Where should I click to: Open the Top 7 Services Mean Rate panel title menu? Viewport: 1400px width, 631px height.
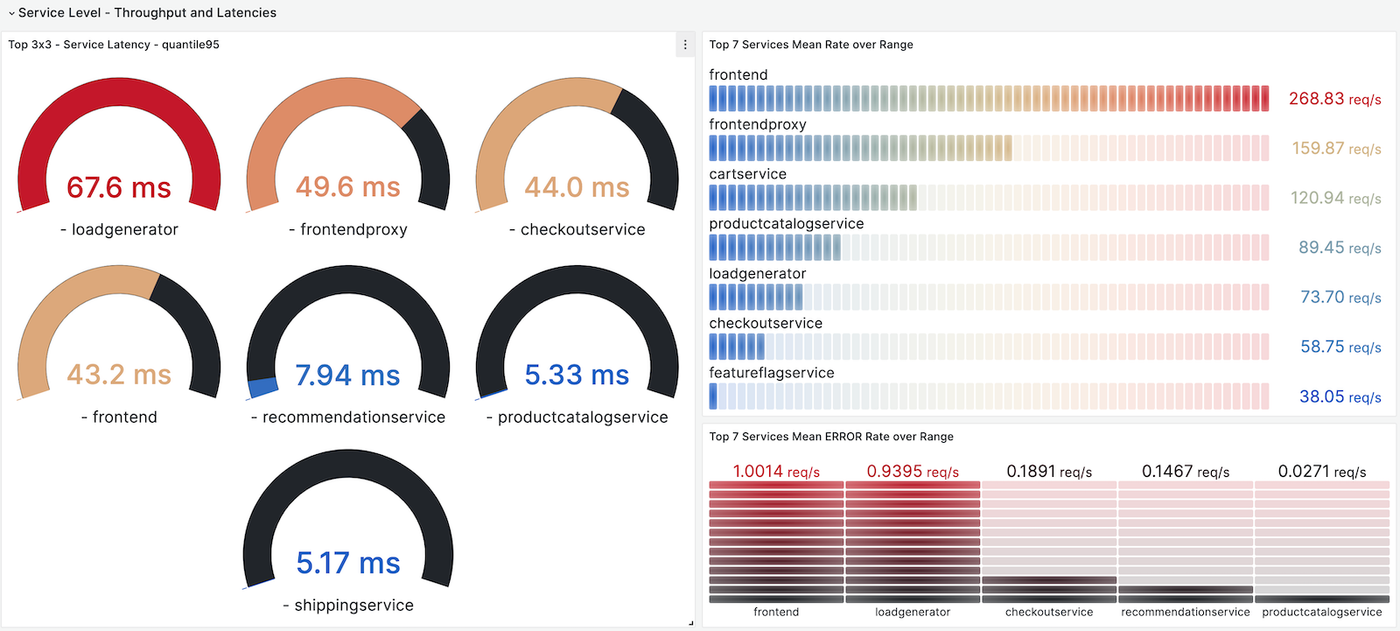coord(810,44)
